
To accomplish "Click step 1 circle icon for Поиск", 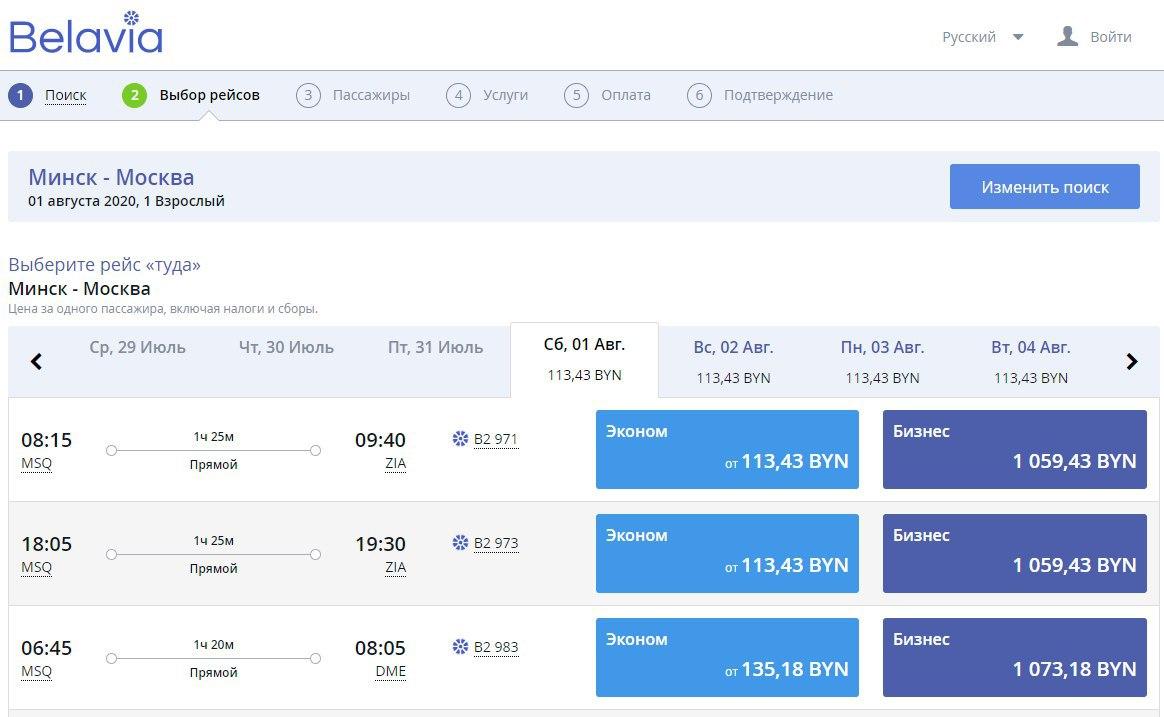I will pos(20,96).
